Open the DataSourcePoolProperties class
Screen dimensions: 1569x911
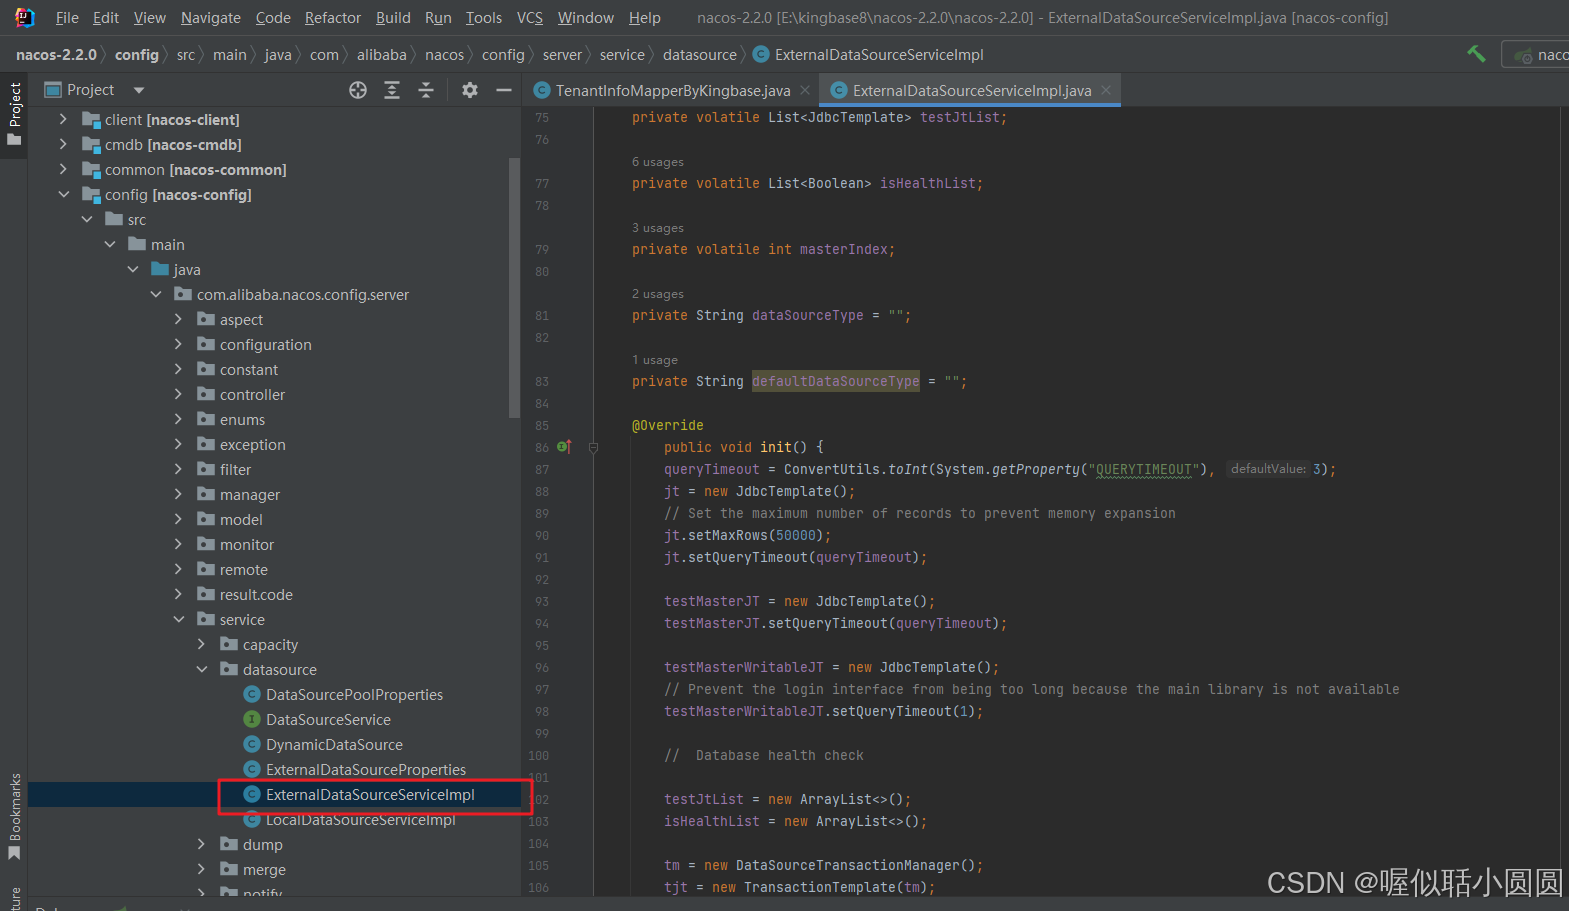354,695
